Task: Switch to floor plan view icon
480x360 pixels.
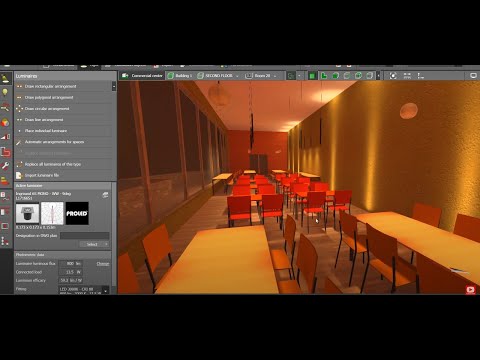Action: pos(324,76)
